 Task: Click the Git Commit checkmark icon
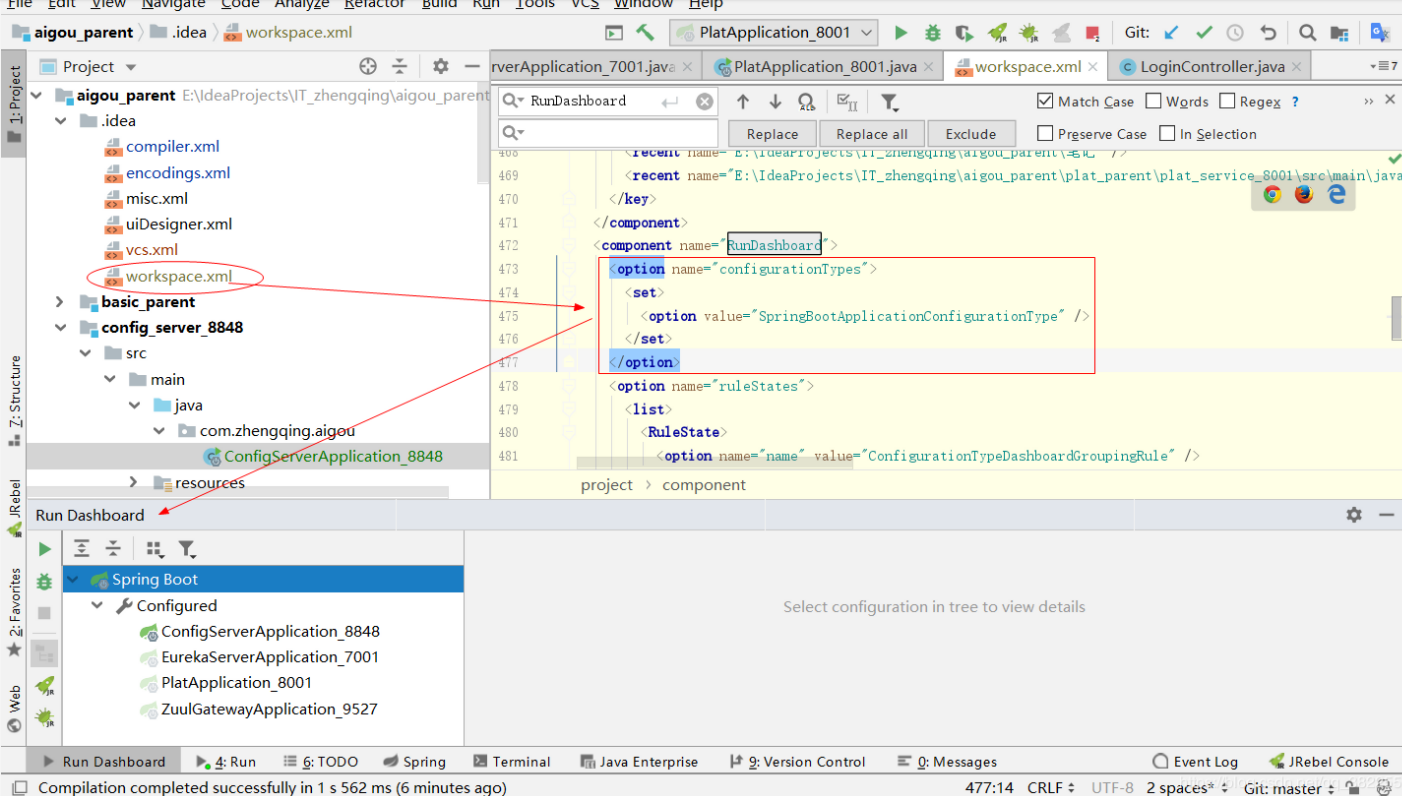click(1204, 32)
